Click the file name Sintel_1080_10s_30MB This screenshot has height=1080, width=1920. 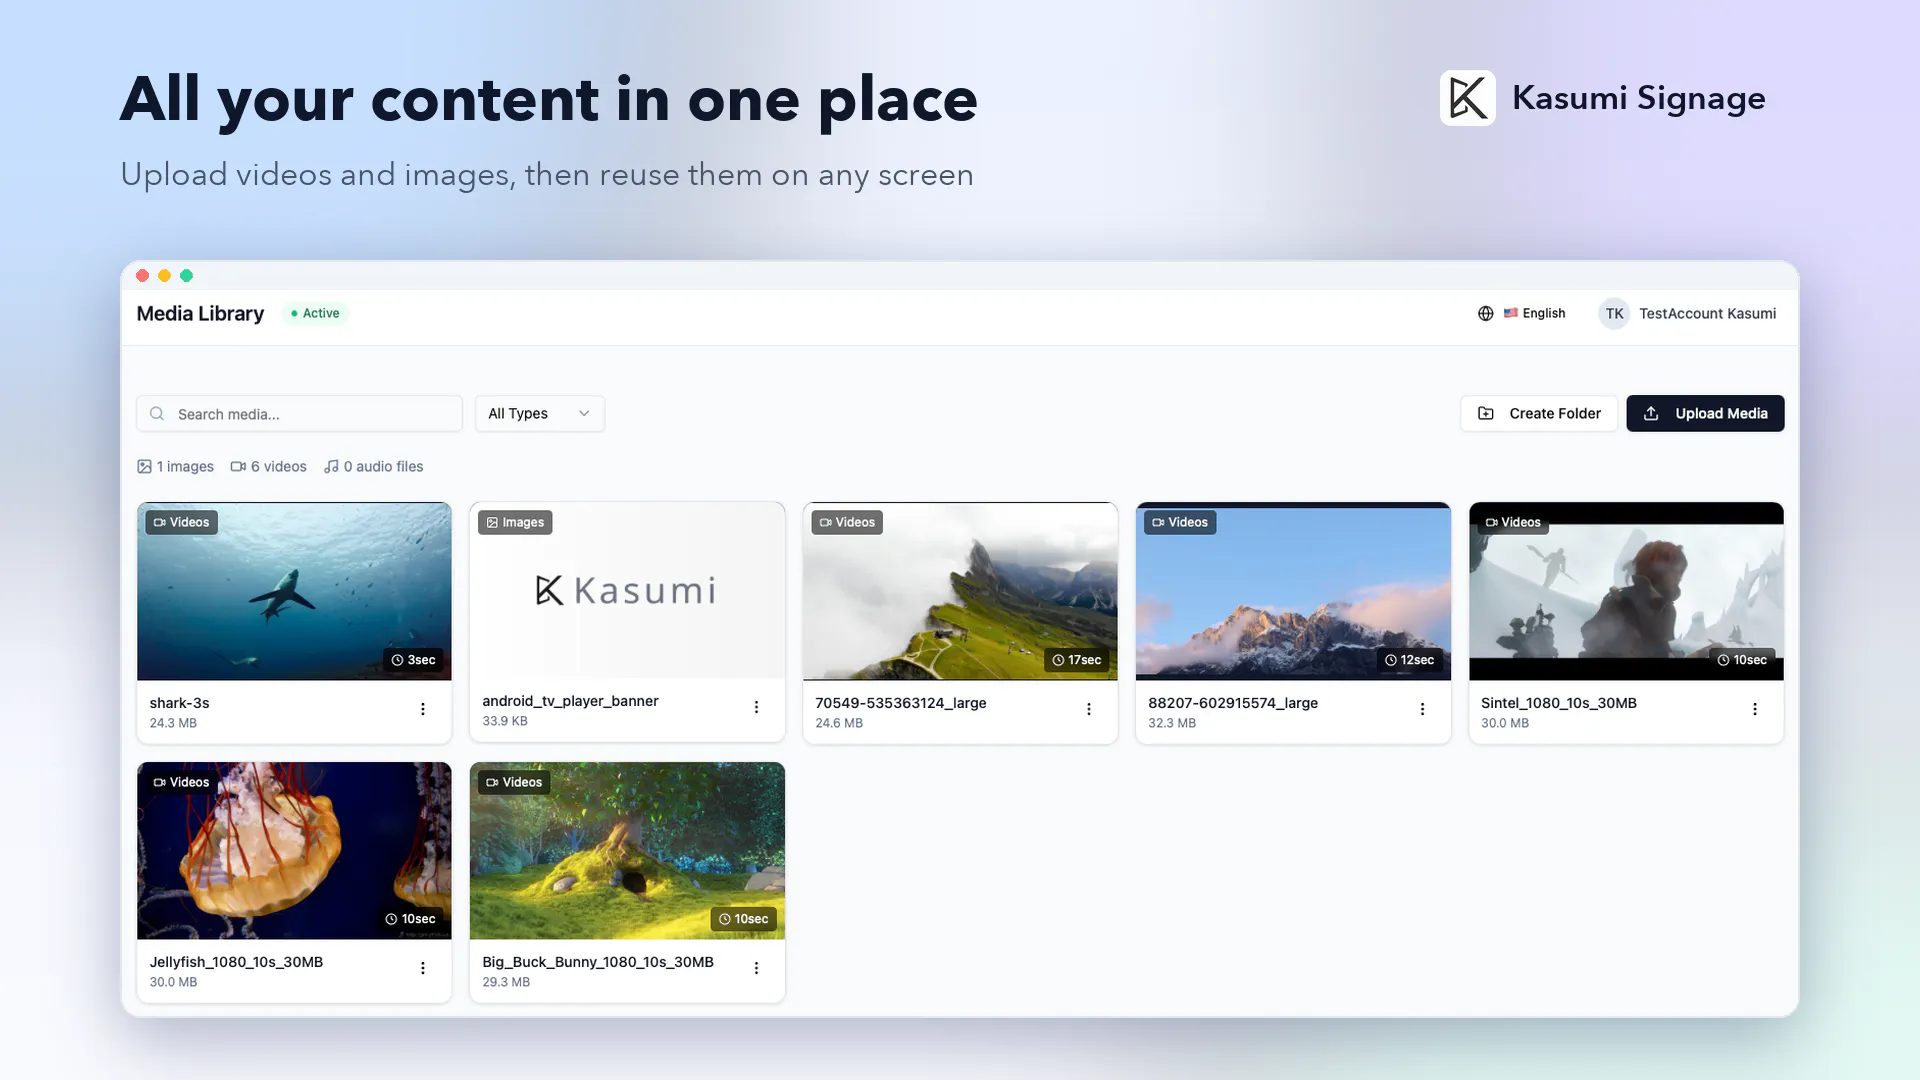coord(1558,703)
